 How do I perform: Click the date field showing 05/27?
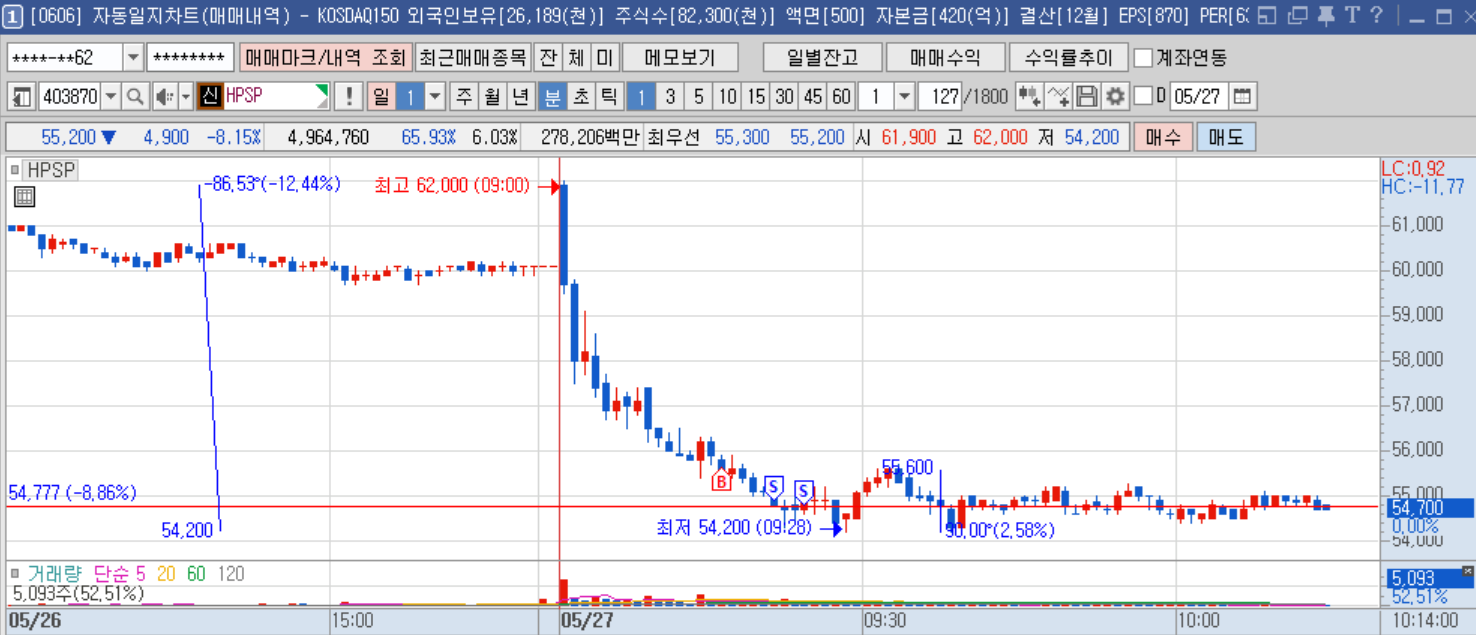[1199, 97]
